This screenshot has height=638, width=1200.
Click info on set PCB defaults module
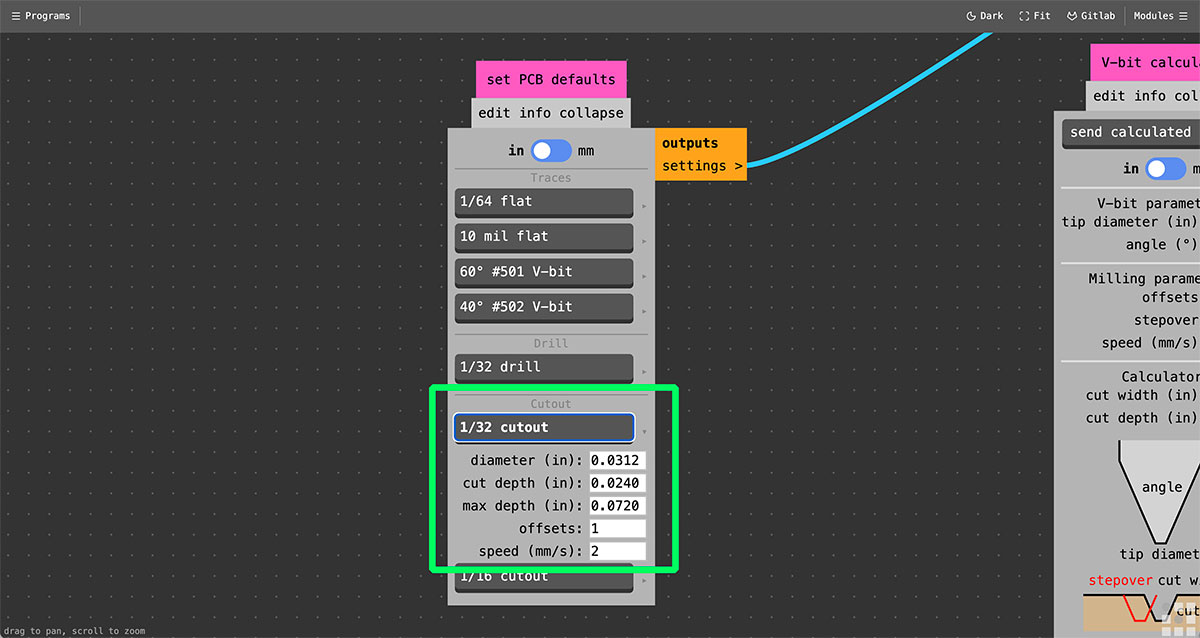pyautogui.click(x=535, y=113)
